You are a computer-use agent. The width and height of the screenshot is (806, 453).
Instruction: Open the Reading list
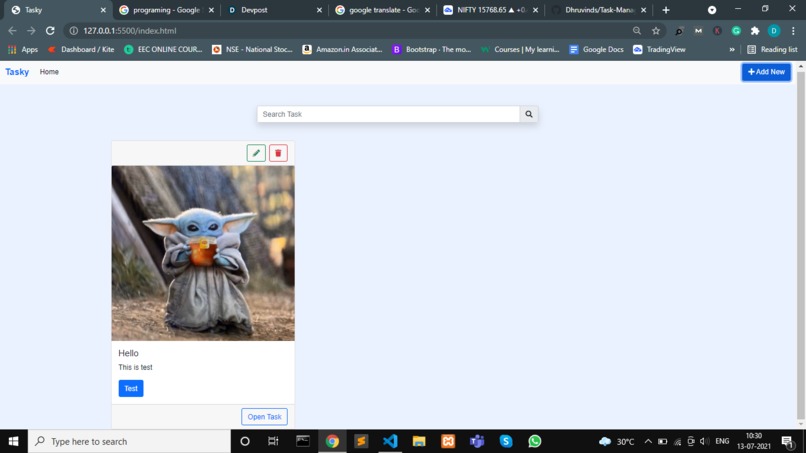772,49
